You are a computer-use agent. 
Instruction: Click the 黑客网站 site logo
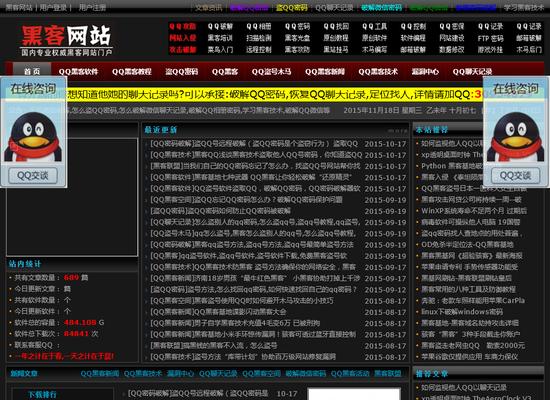pyautogui.click(x=66, y=40)
